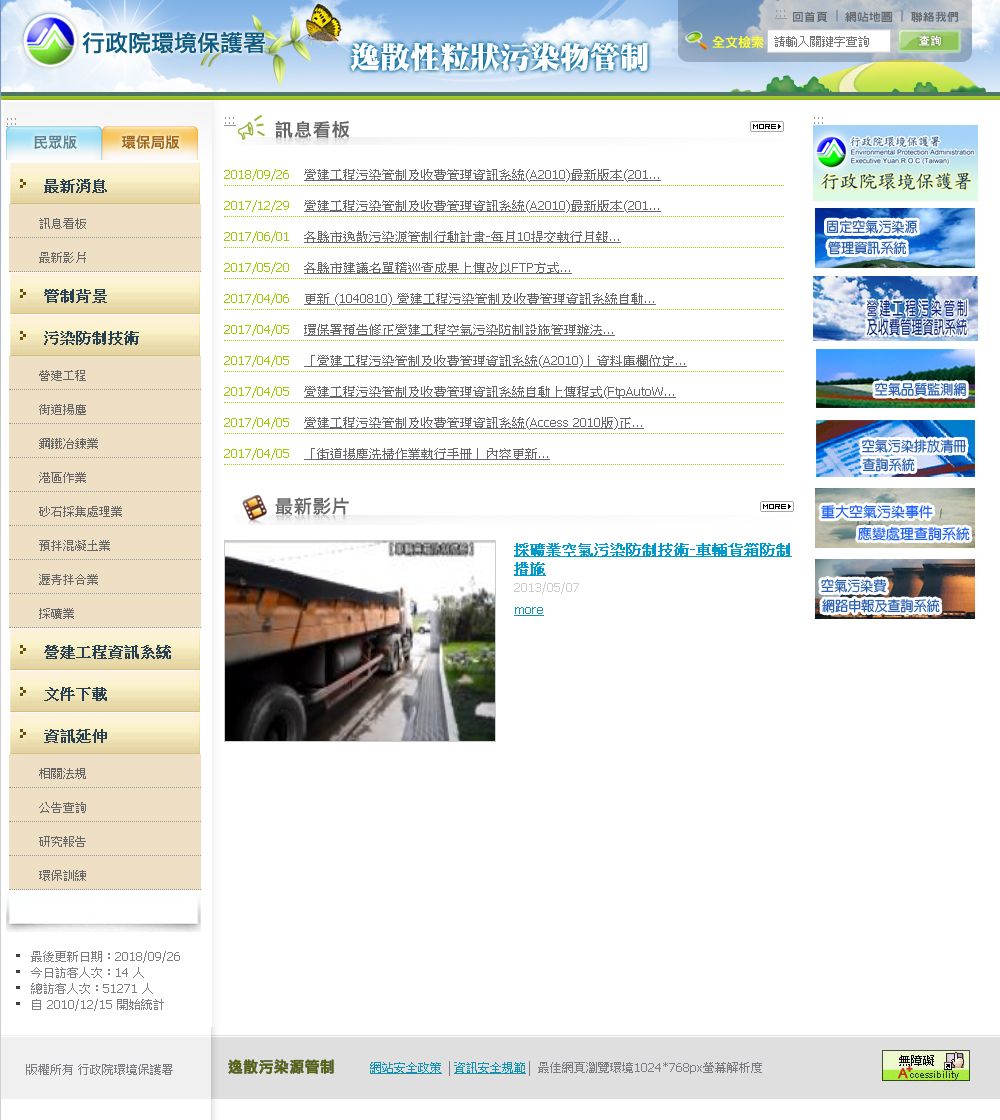Screen dimensions: 1000x1120
Task: Click the keyword search input field
Action: point(827,41)
